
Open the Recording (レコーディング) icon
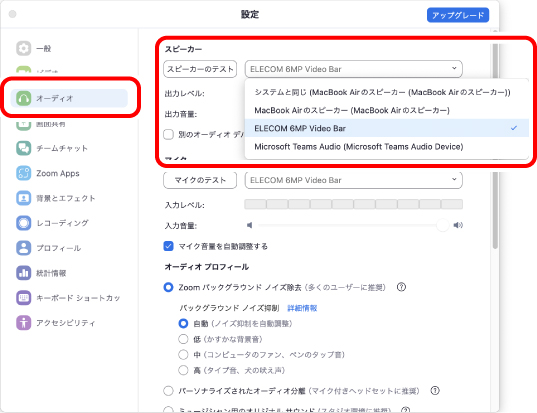click(23, 223)
